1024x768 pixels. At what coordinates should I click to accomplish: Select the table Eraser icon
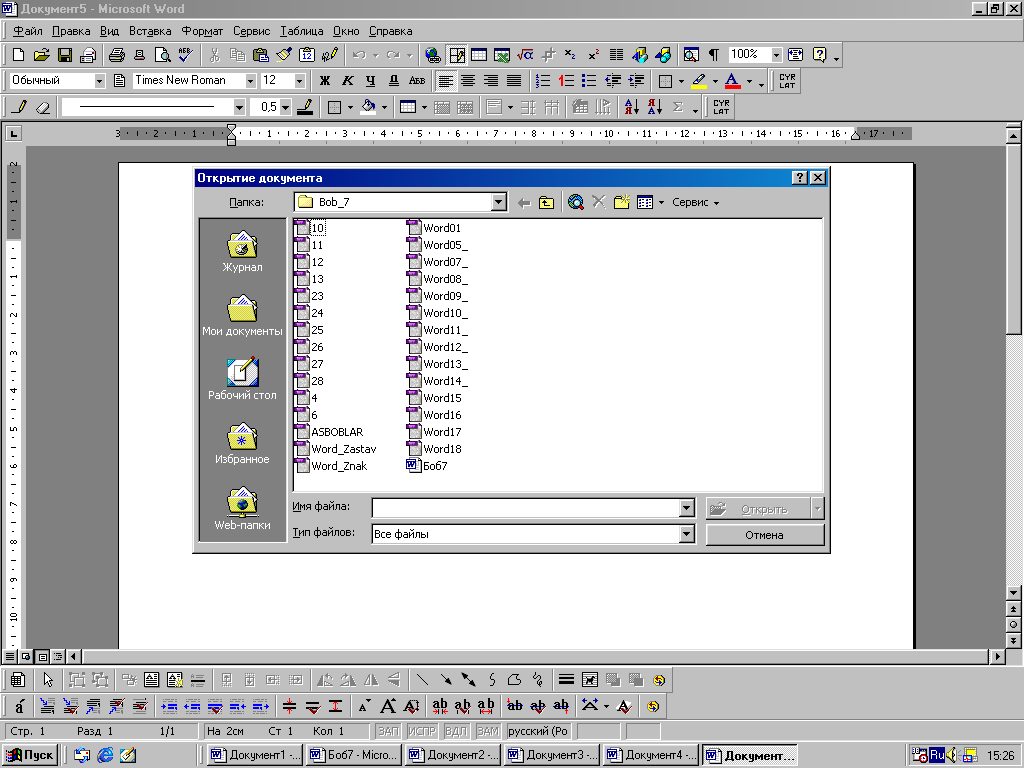coord(42,107)
